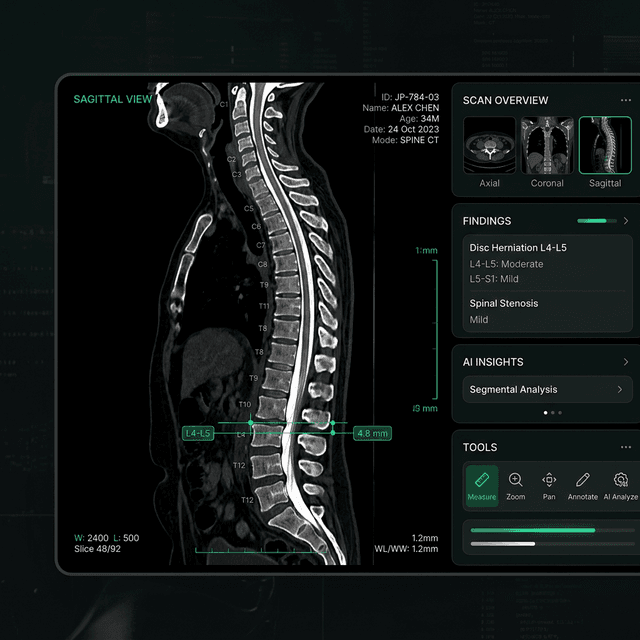Select the Sagittal view thumbnail

tap(605, 145)
